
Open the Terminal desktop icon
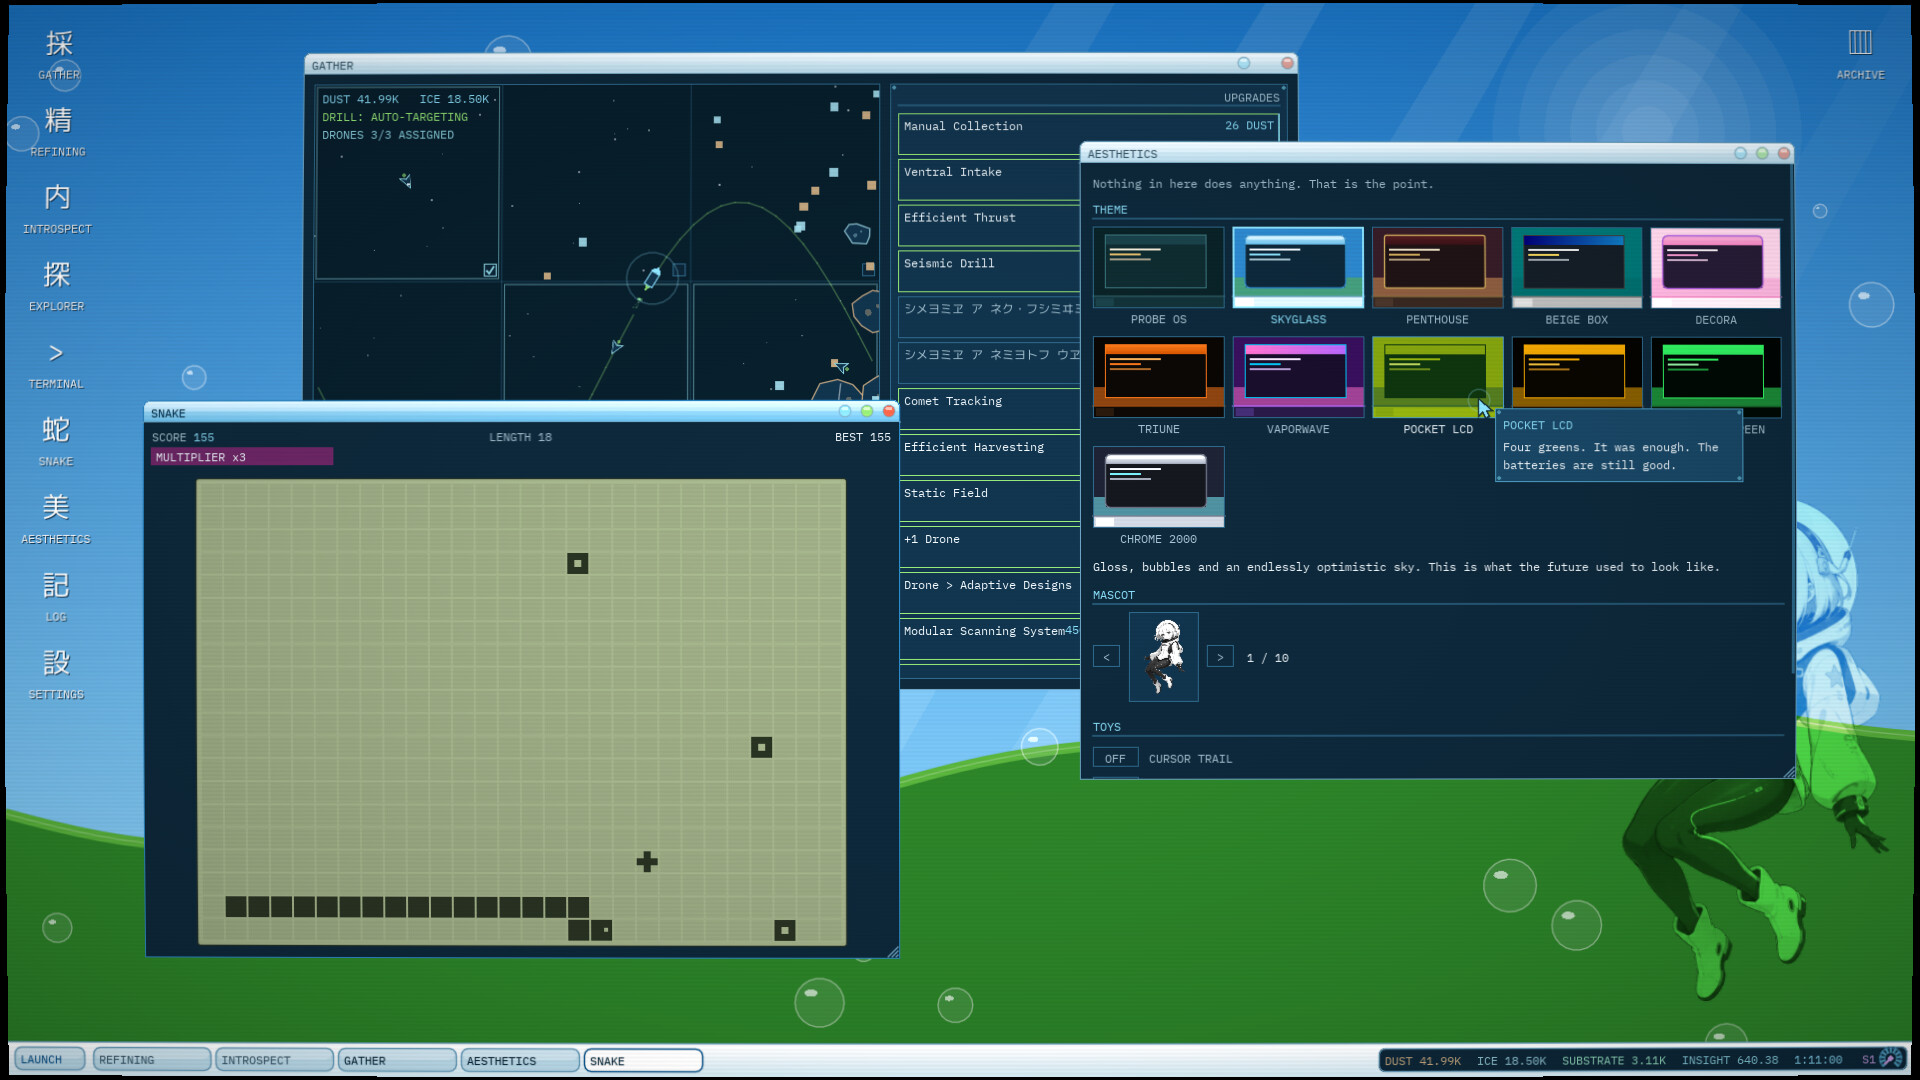tap(56, 364)
